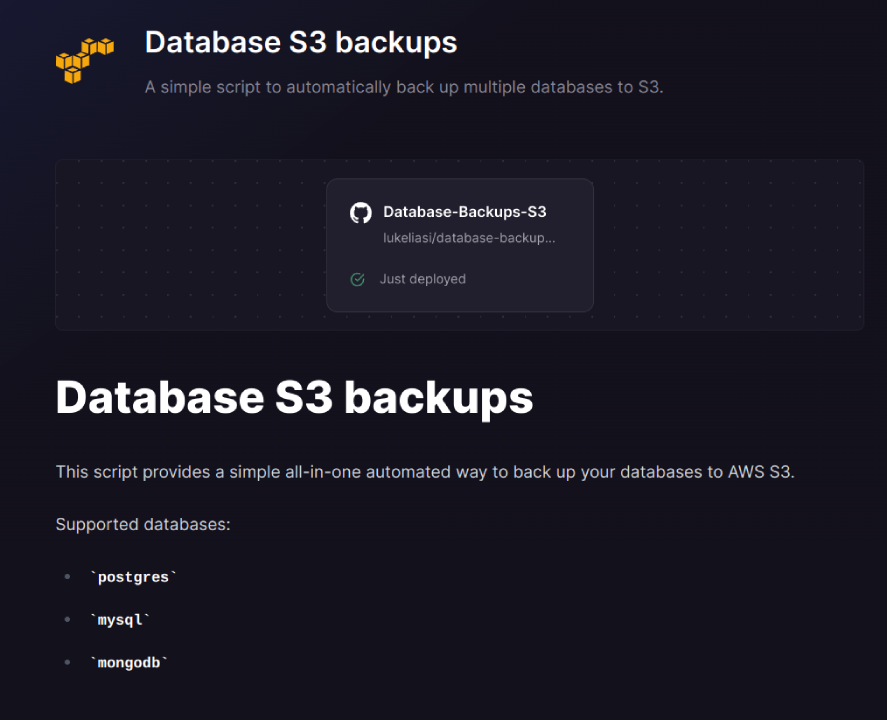Expand the truncated lukeliasi/database-backup path
The height and width of the screenshot is (720, 887).
pyautogui.click(x=470, y=238)
